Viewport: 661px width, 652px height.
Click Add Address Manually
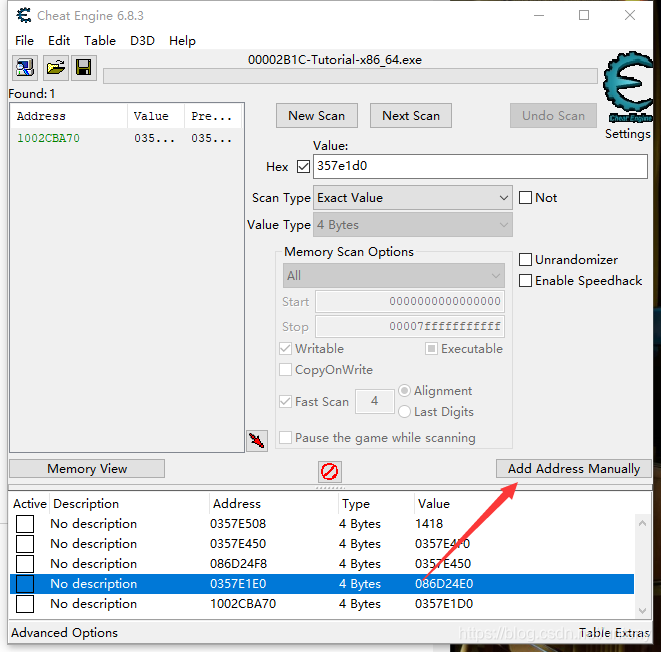coord(574,469)
